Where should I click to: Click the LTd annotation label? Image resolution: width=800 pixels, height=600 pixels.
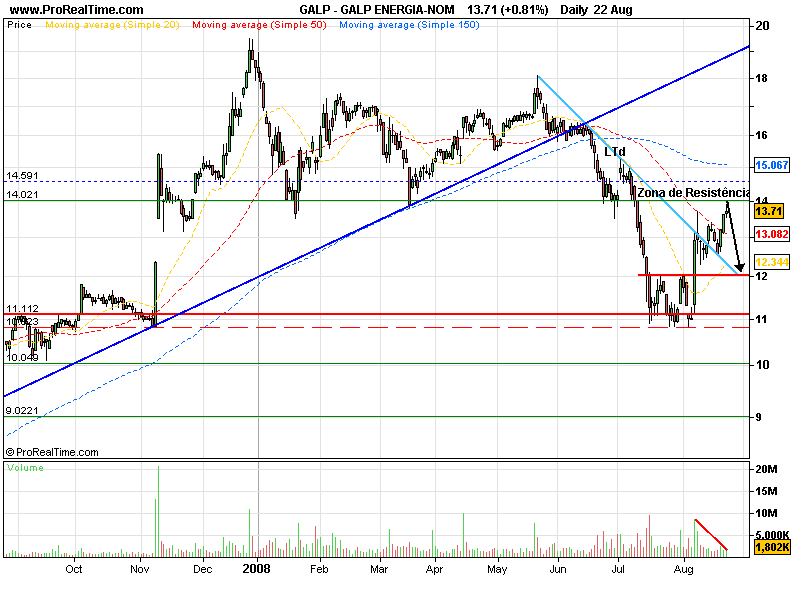point(615,152)
